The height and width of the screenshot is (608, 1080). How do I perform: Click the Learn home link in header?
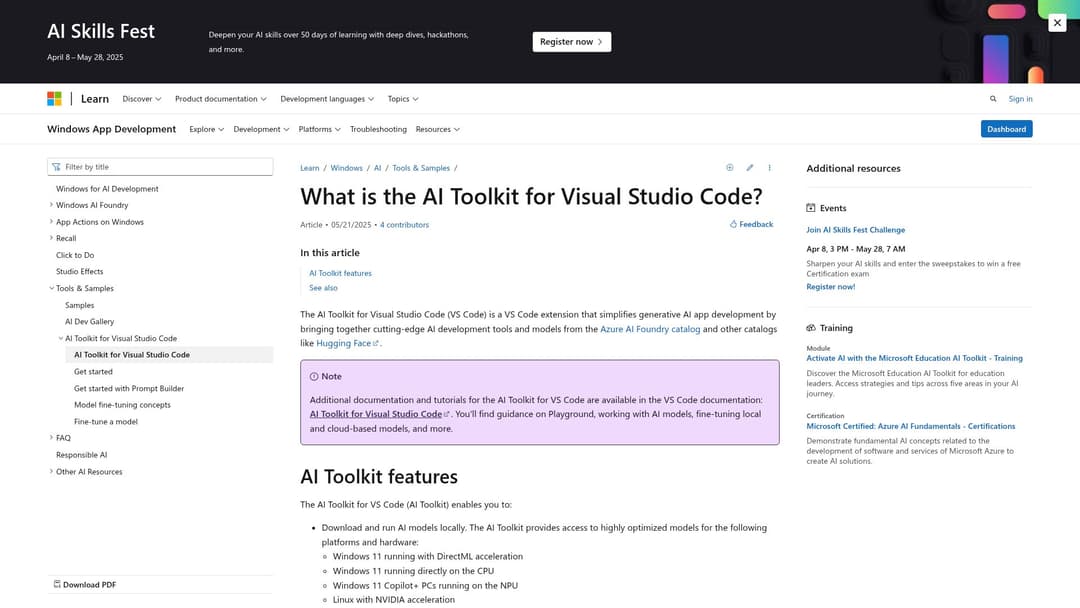pos(94,98)
